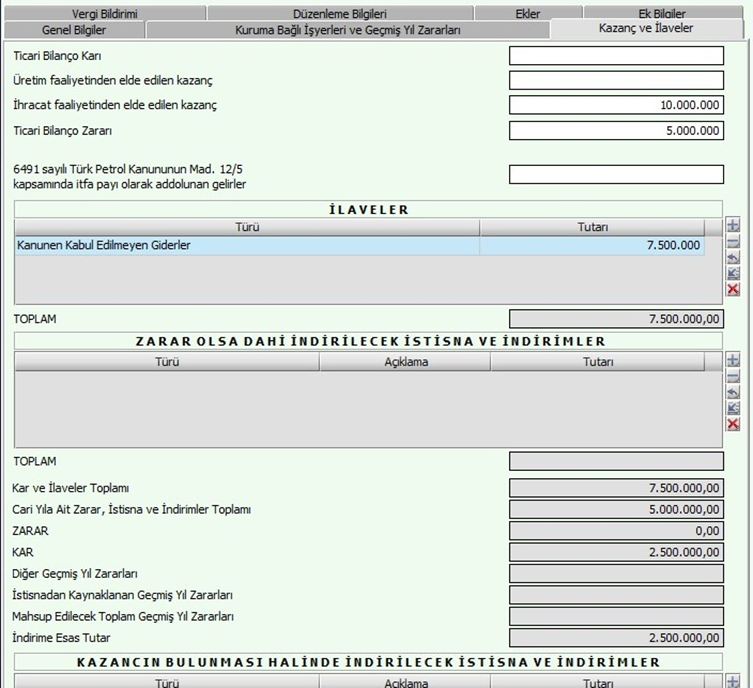Click the undo arrow icon beside İLAVELER table

(x=733, y=258)
